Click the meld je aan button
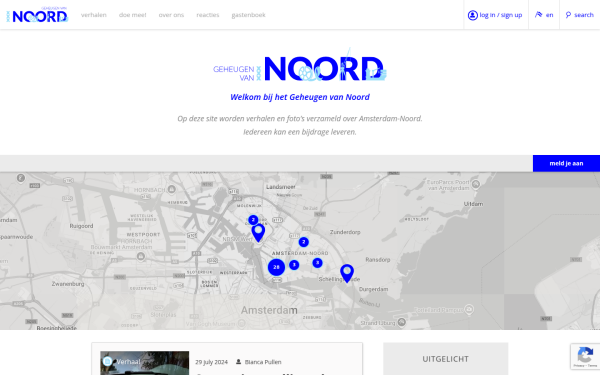Image resolution: width=600 pixels, height=375 pixels. pos(566,163)
